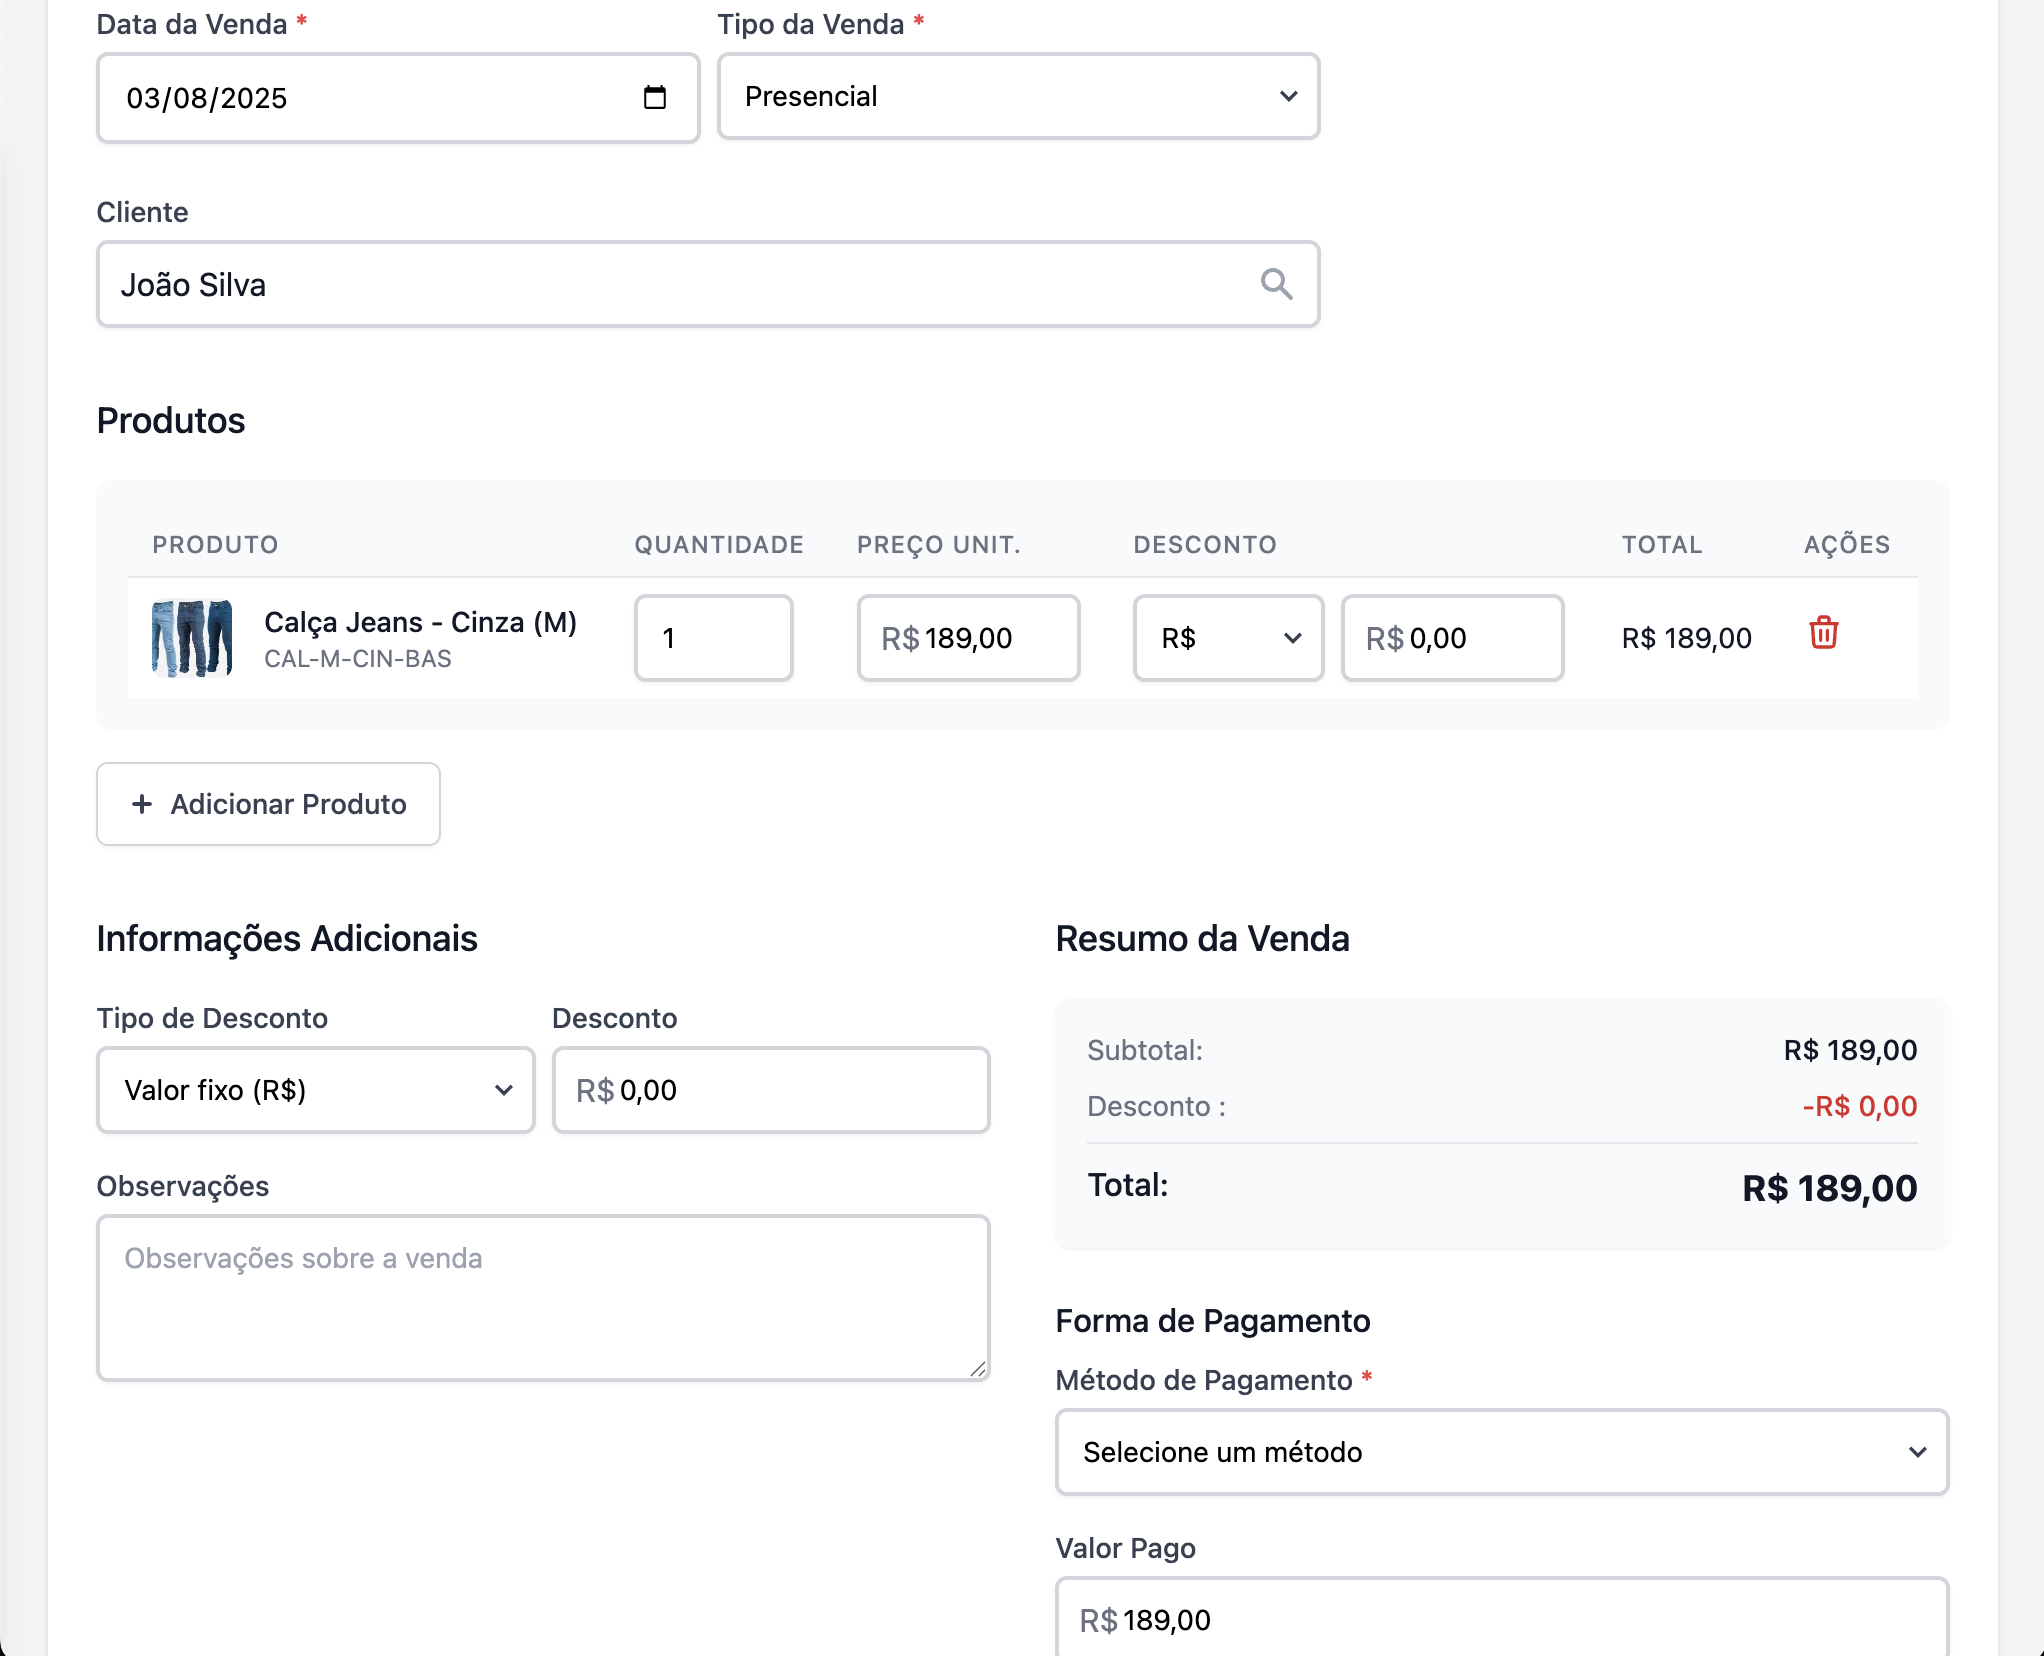Focus the Quantidade field for Calça Jeans
Screen dimensions: 2044x1656
point(713,638)
